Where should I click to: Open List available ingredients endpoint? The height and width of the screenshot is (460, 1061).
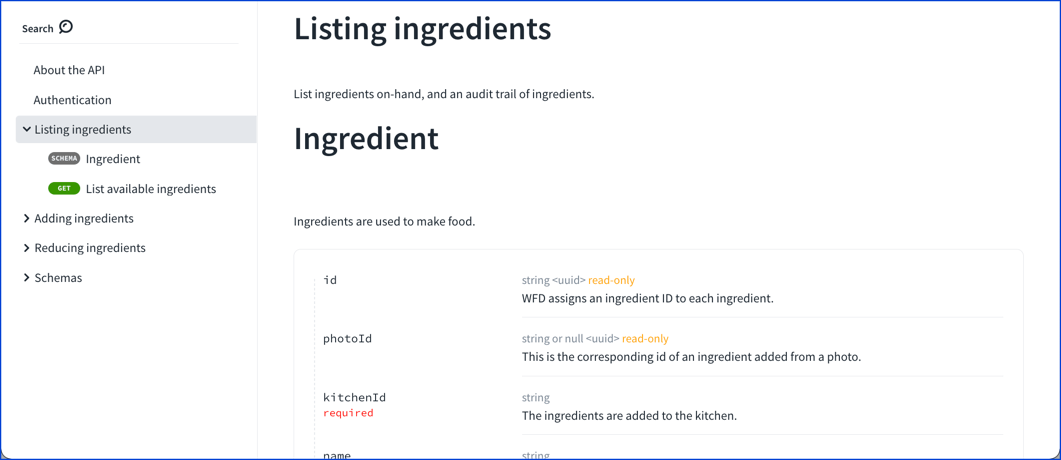point(151,188)
